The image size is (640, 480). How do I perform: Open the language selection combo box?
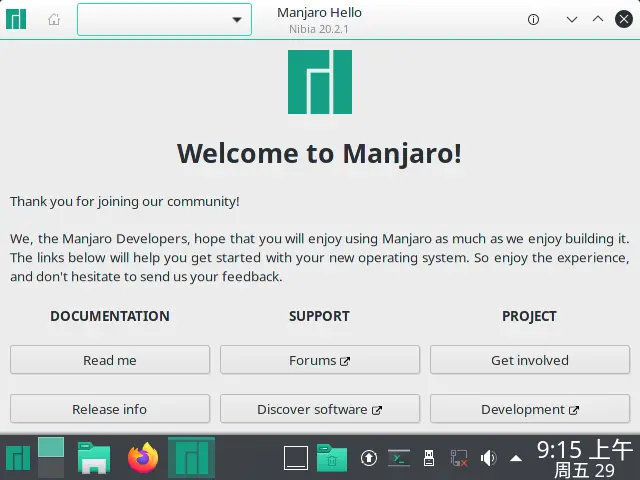[x=165, y=20]
